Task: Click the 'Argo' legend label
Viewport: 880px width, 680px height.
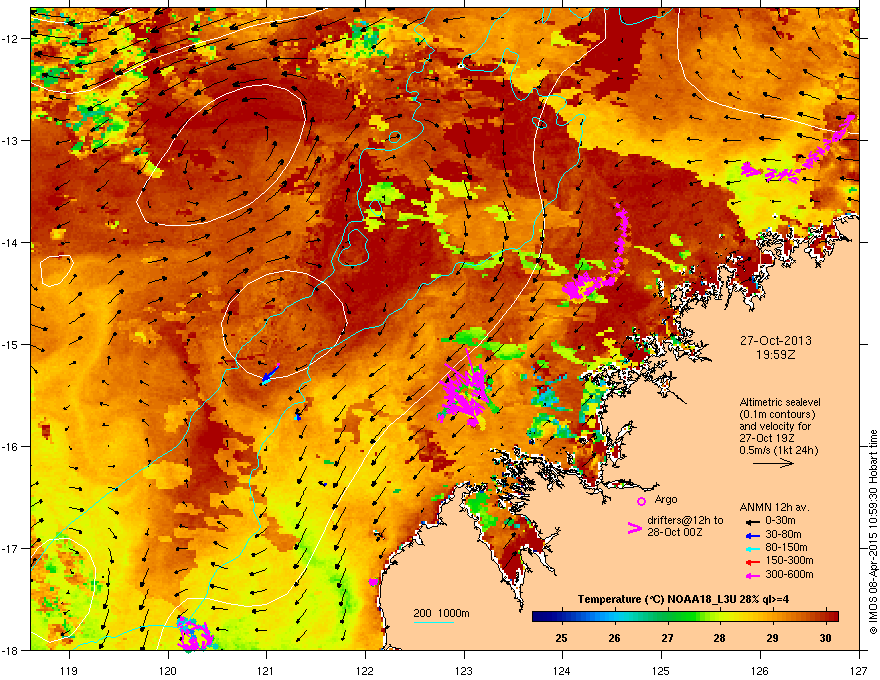Action: click(x=666, y=499)
